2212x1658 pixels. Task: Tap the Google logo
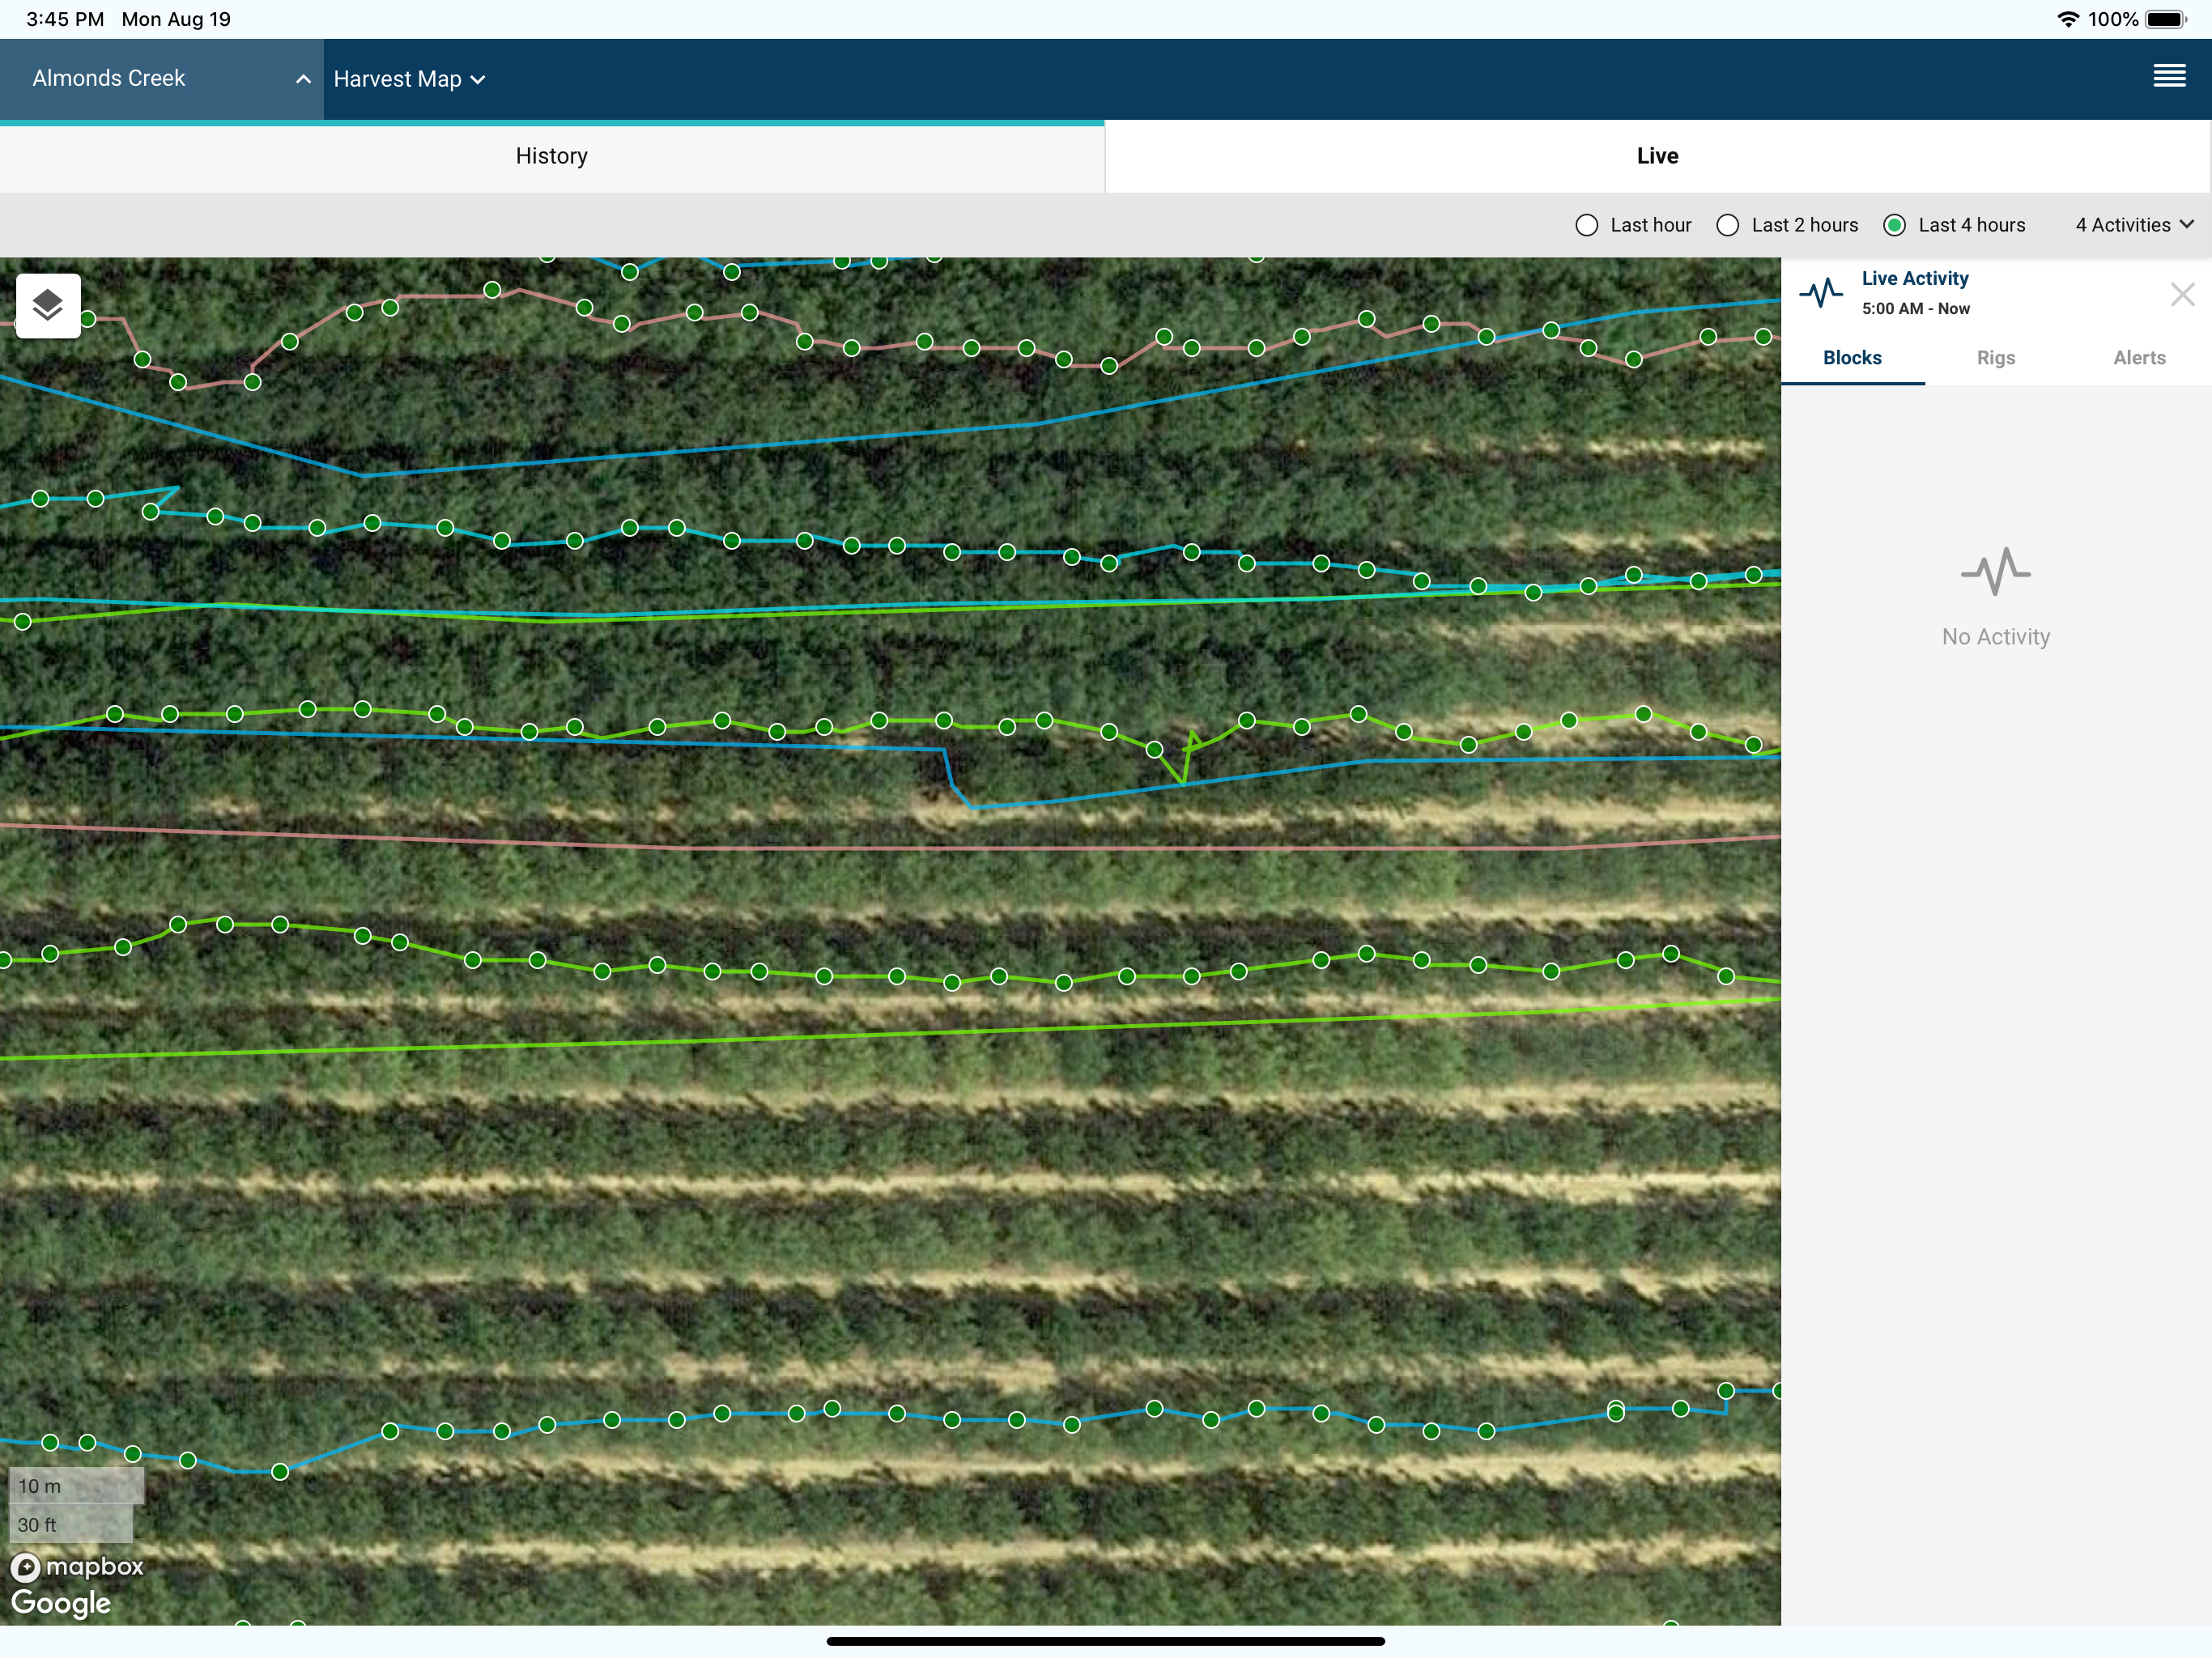(61, 1603)
